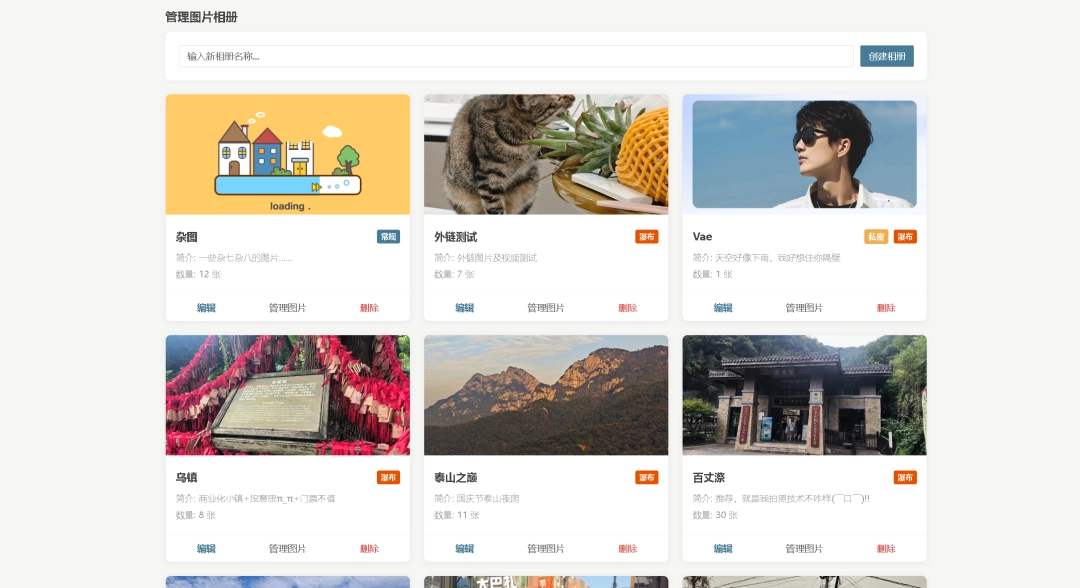1080x588 pixels.
Task: Open the 百丈漈 album cover photo
Action: (804, 395)
